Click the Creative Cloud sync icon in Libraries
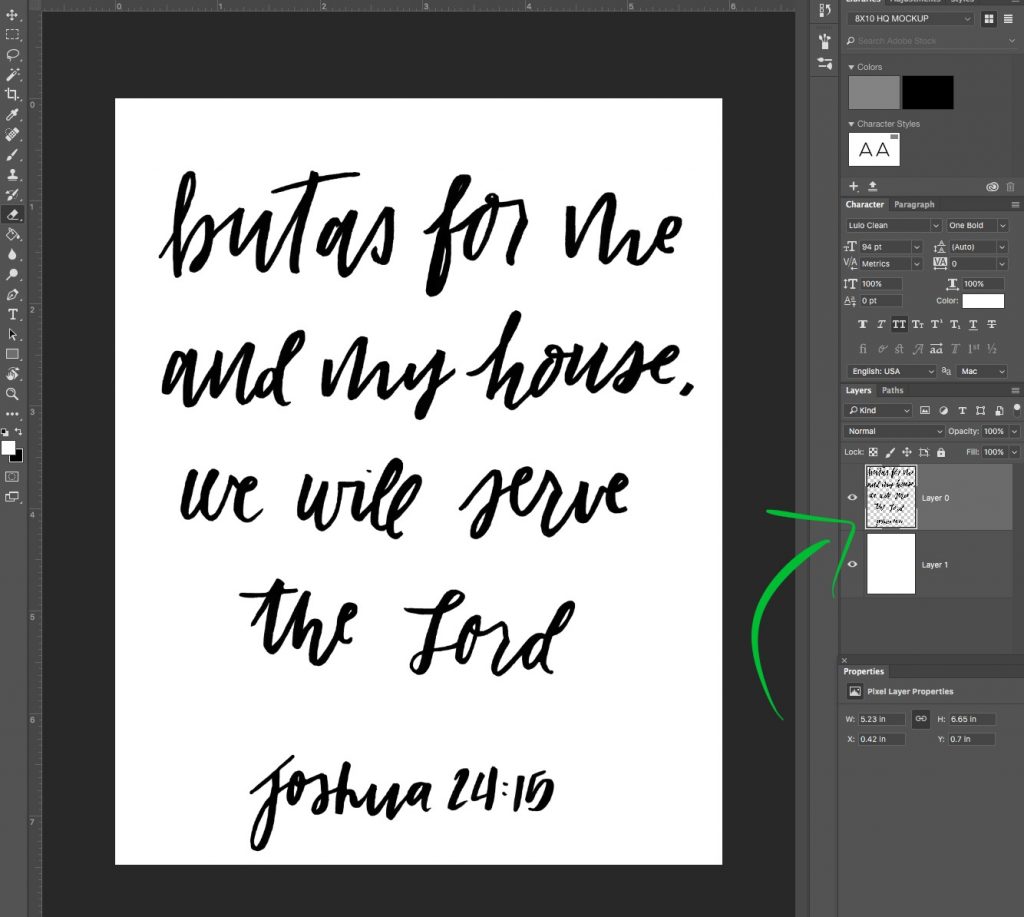1024x917 pixels. [x=991, y=186]
